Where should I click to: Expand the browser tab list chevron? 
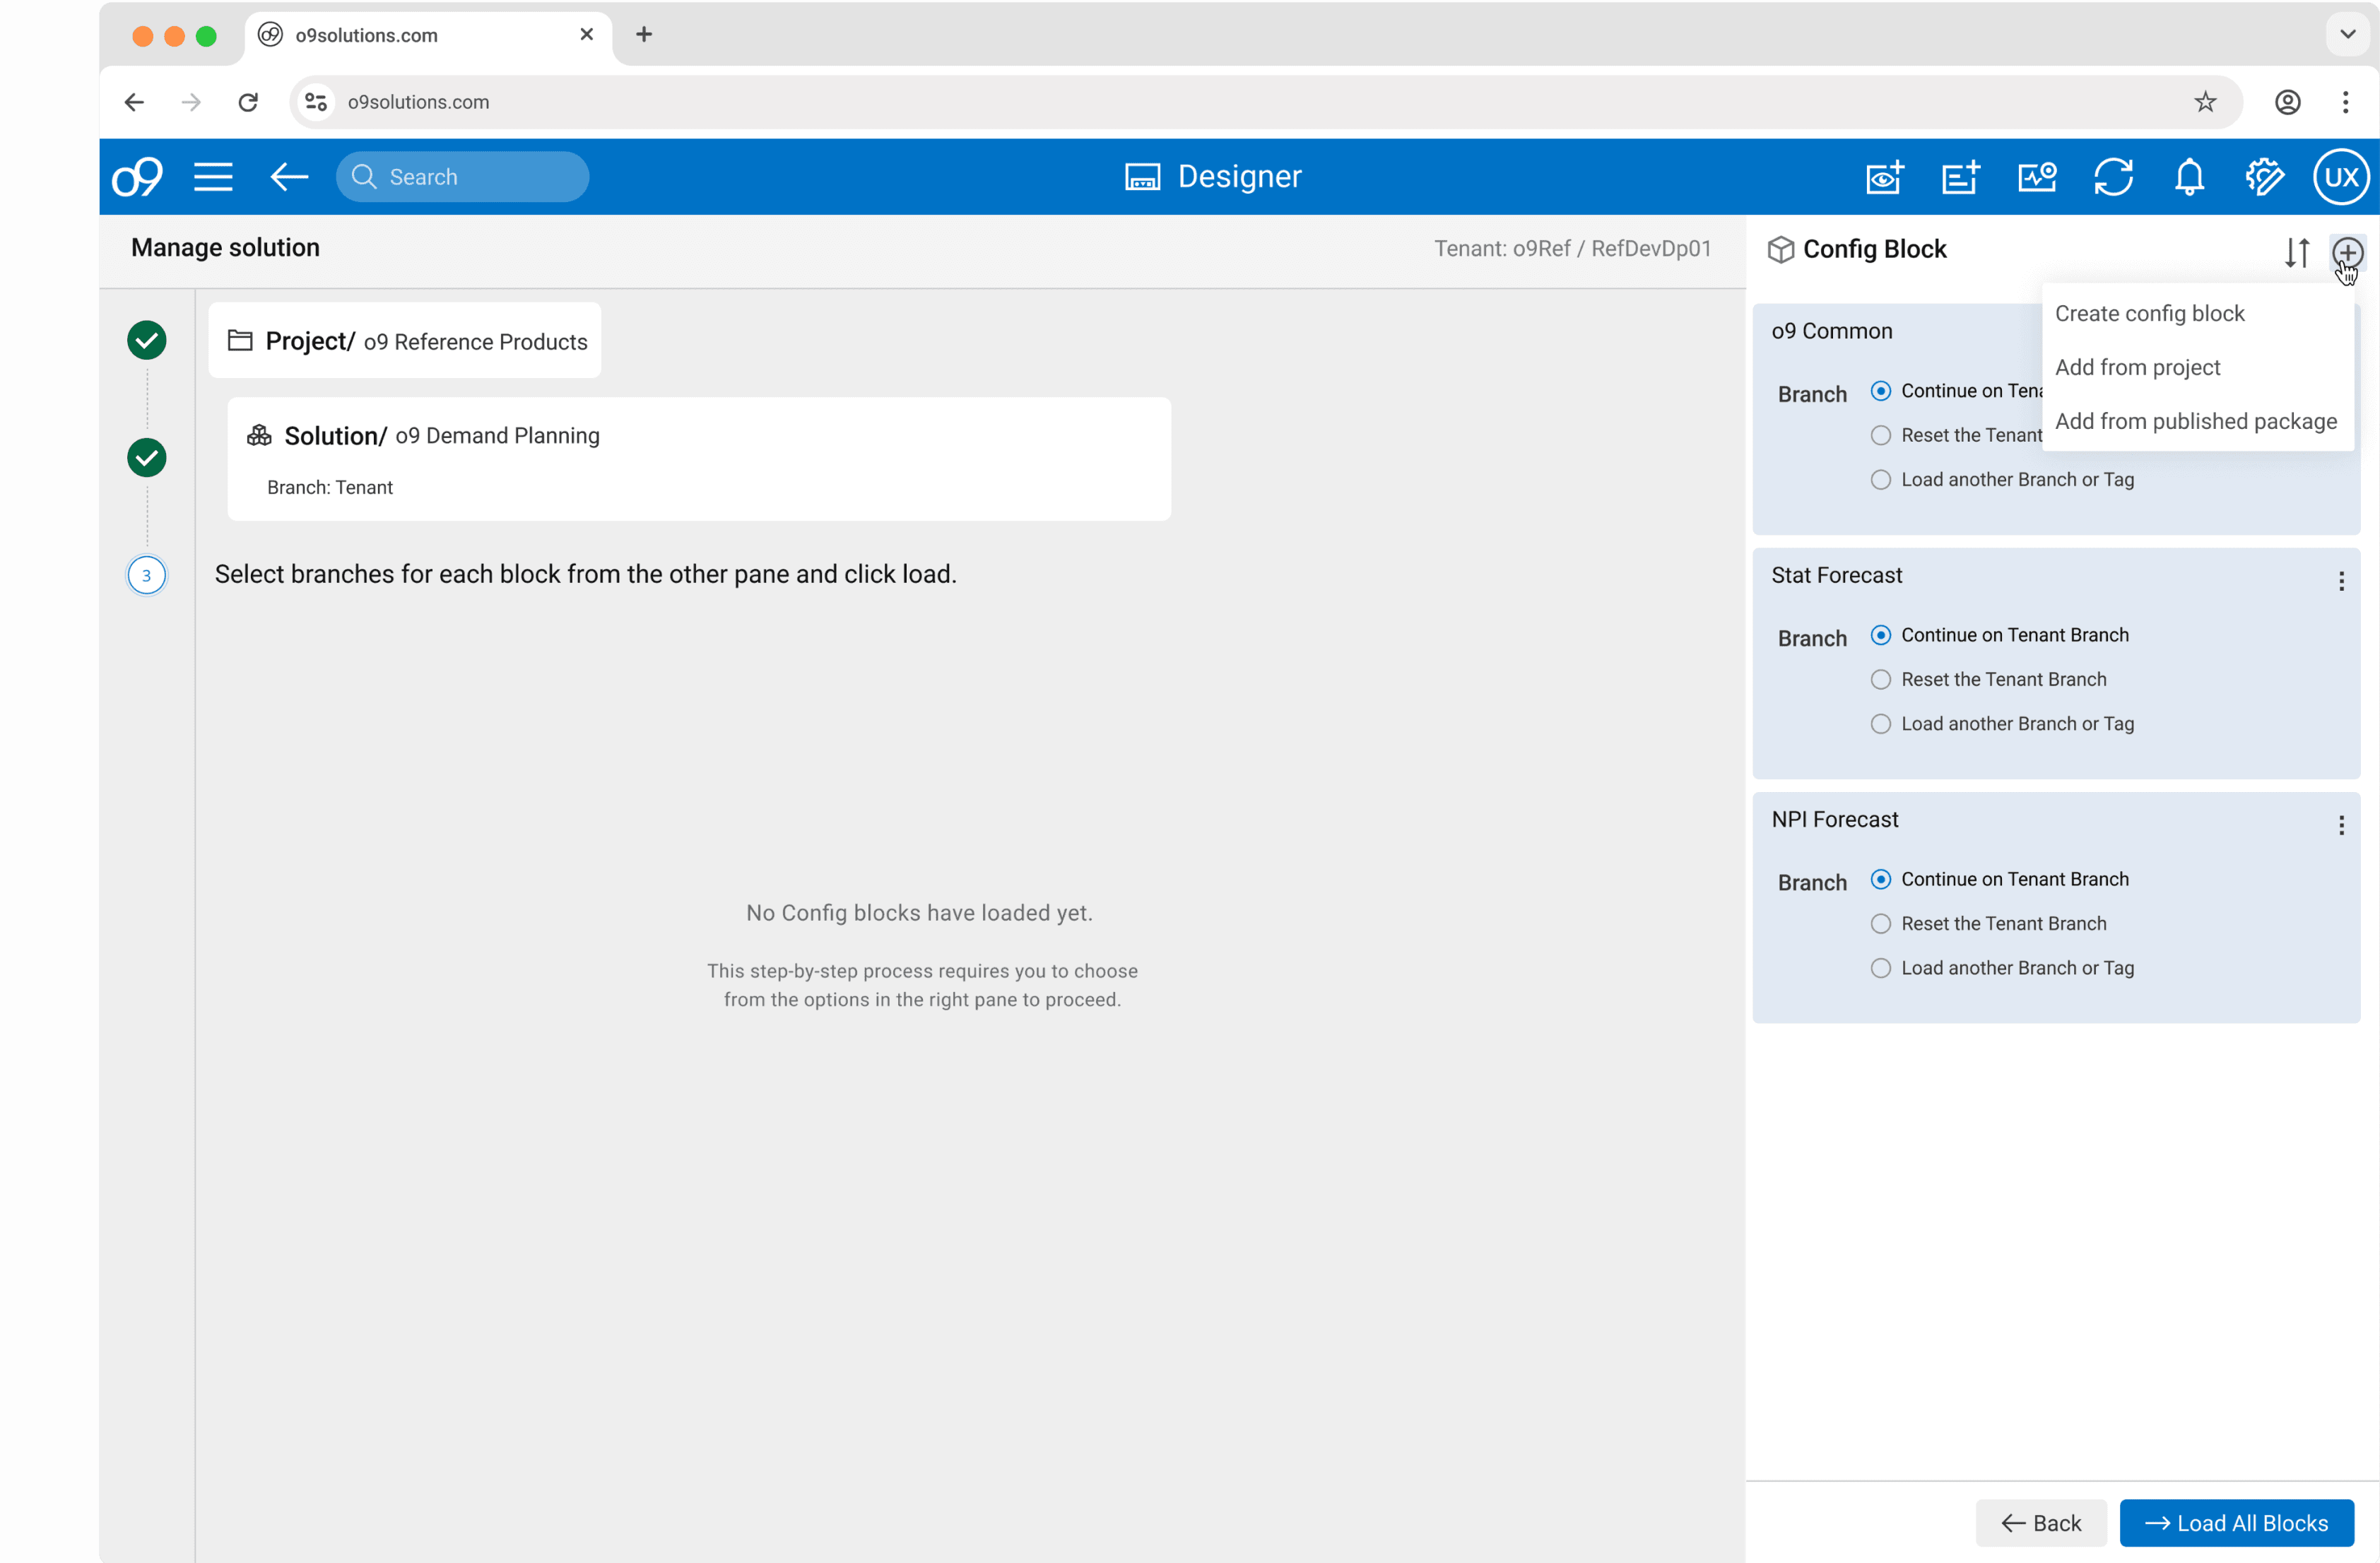[x=2347, y=34]
